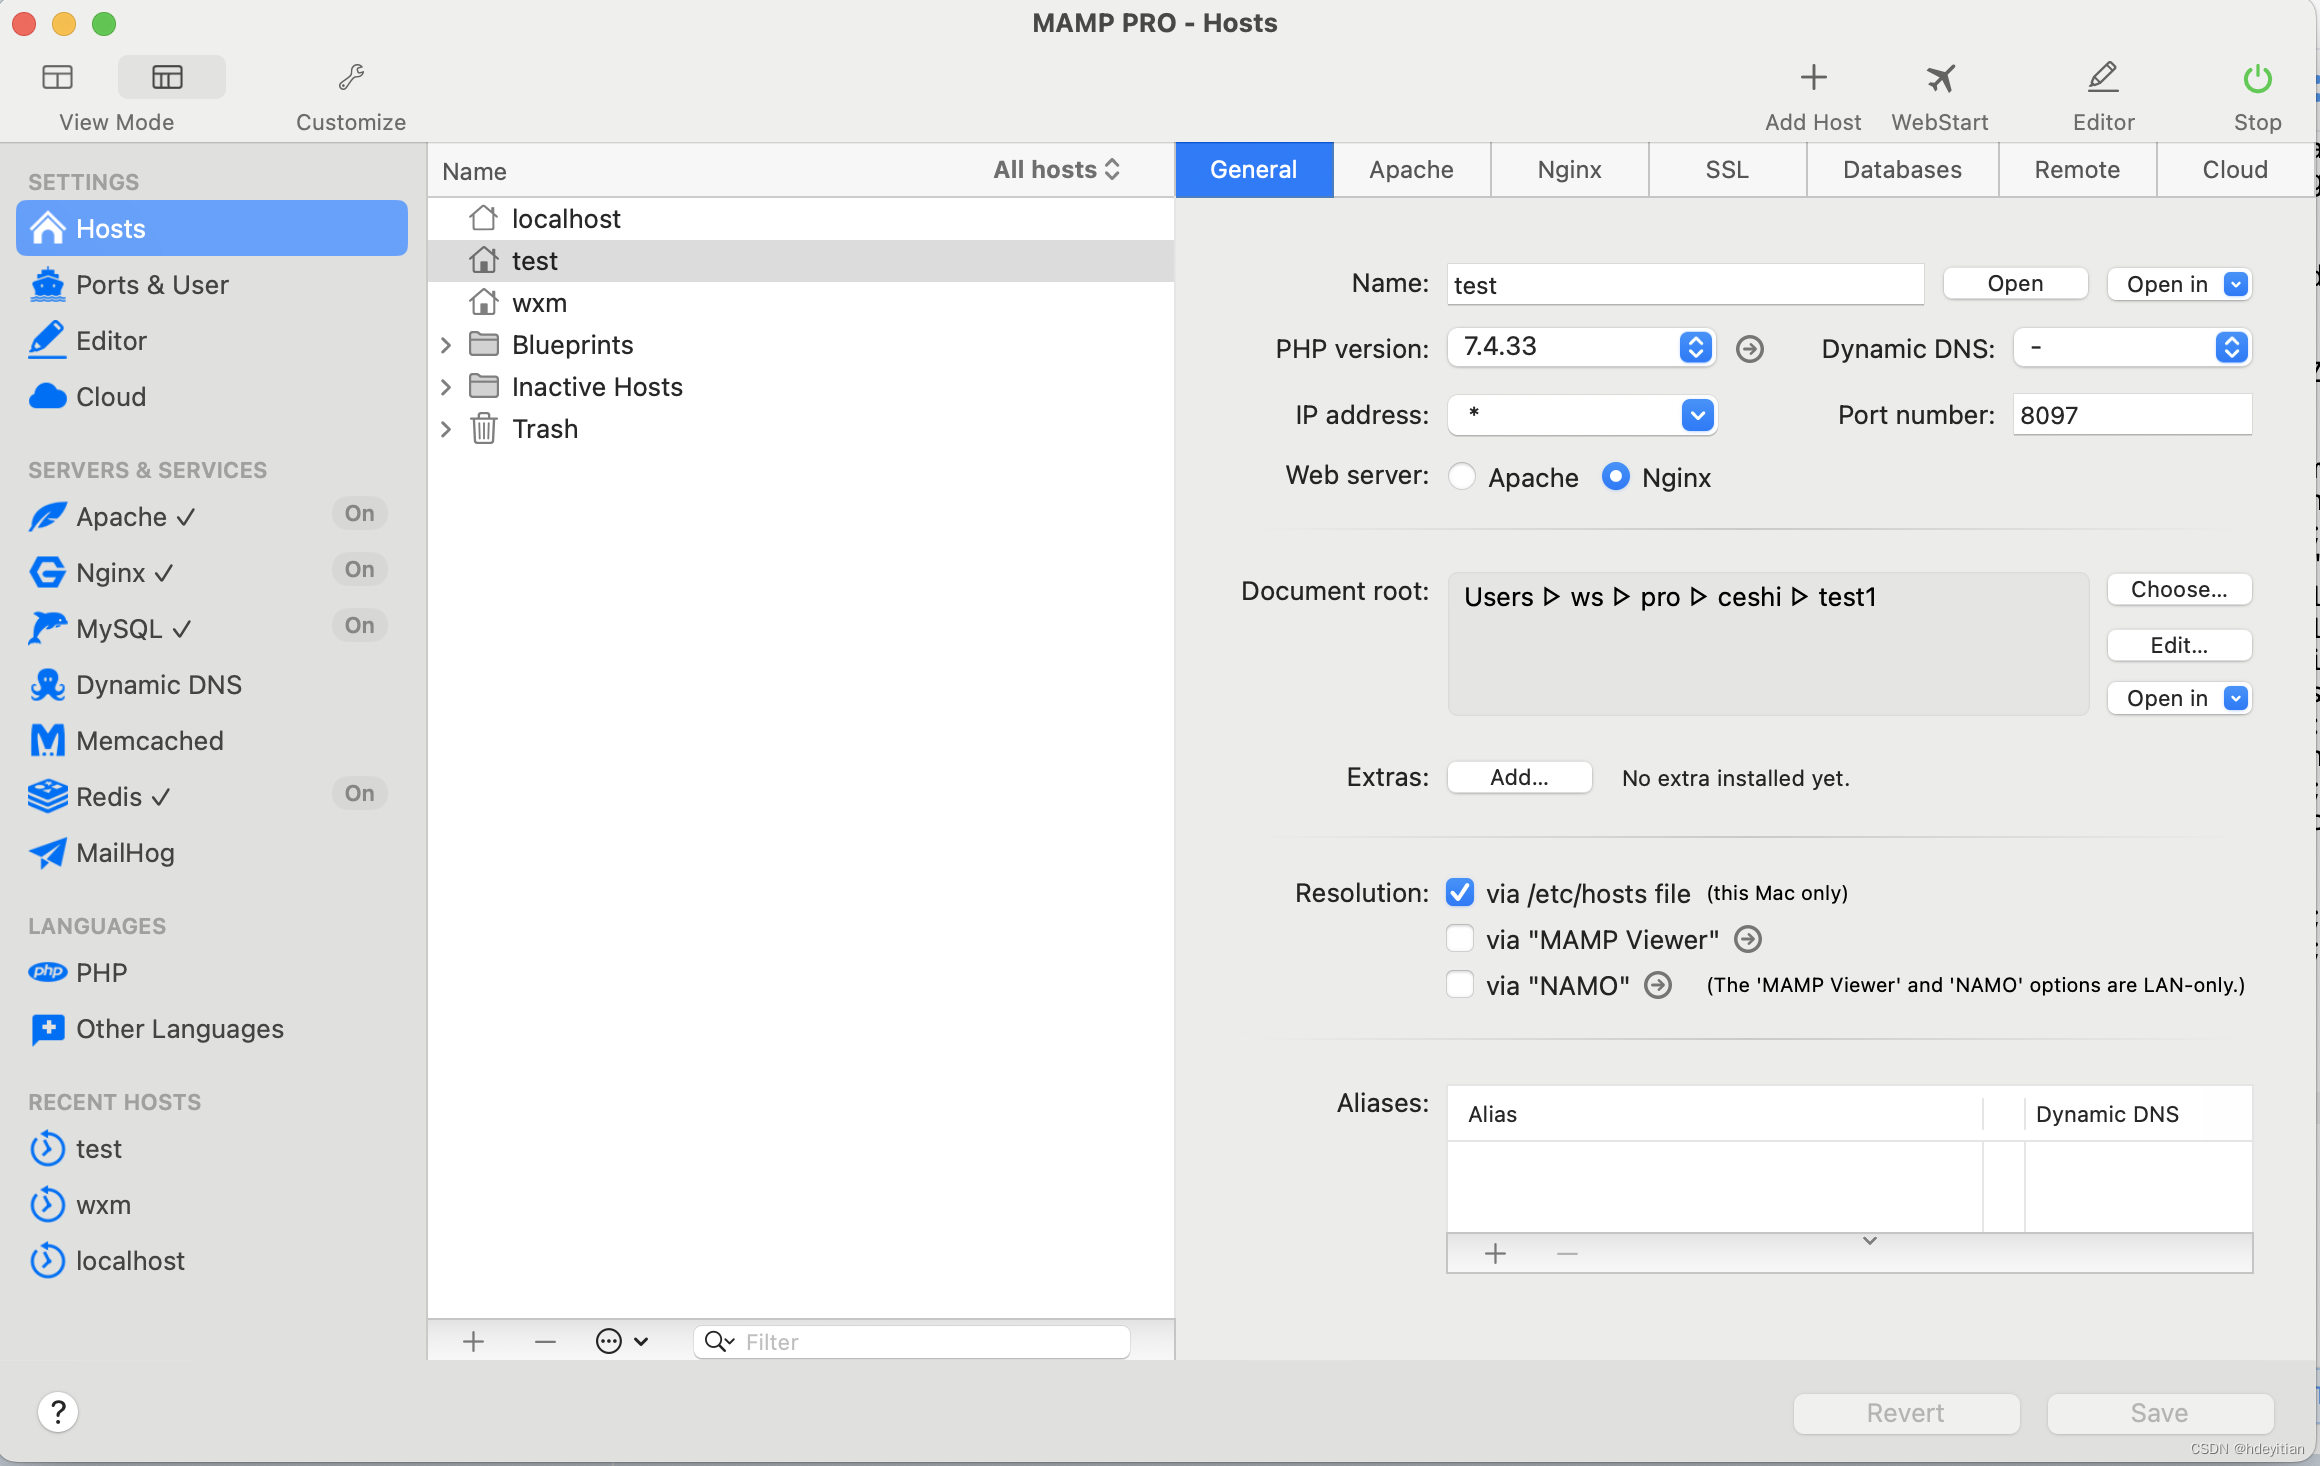
Task: Open the Customize wrench tool
Action: pyautogui.click(x=350, y=78)
